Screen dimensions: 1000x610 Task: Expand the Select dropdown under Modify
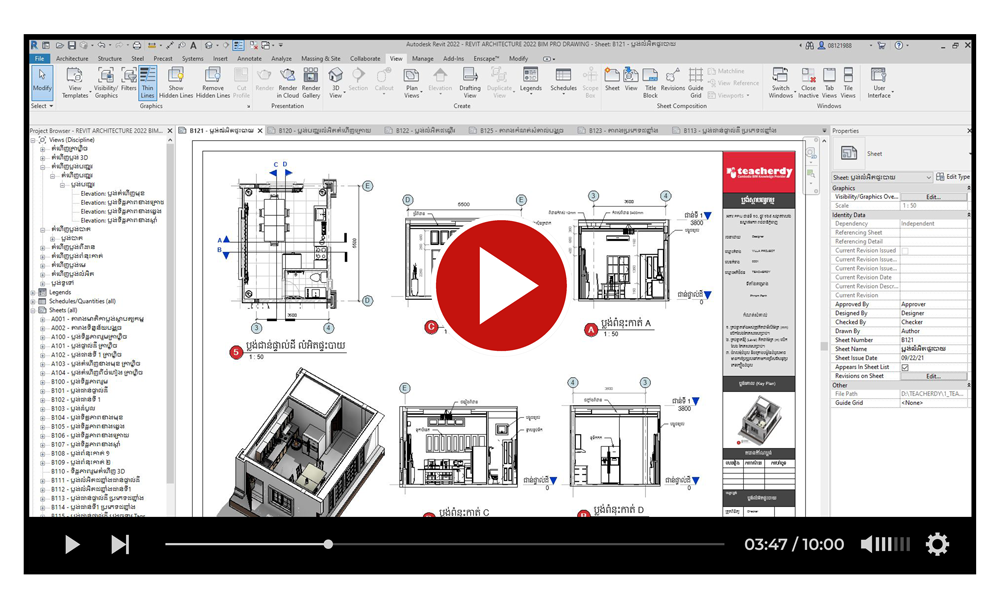coord(42,106)
